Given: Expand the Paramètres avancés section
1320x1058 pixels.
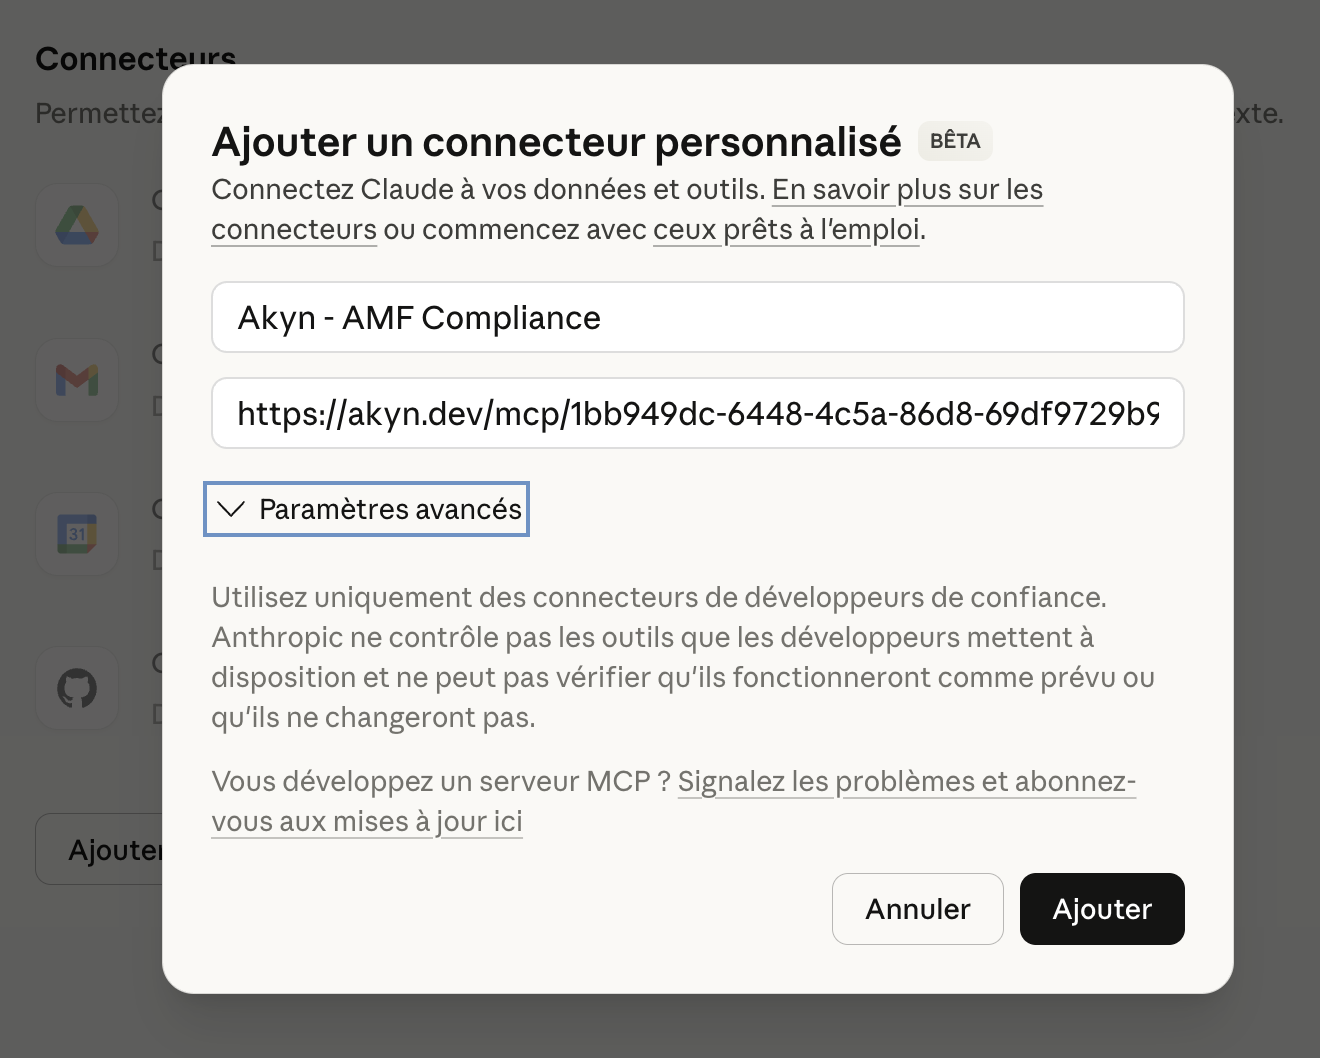Looking at the screenshot, I should (x=366, y=509).
